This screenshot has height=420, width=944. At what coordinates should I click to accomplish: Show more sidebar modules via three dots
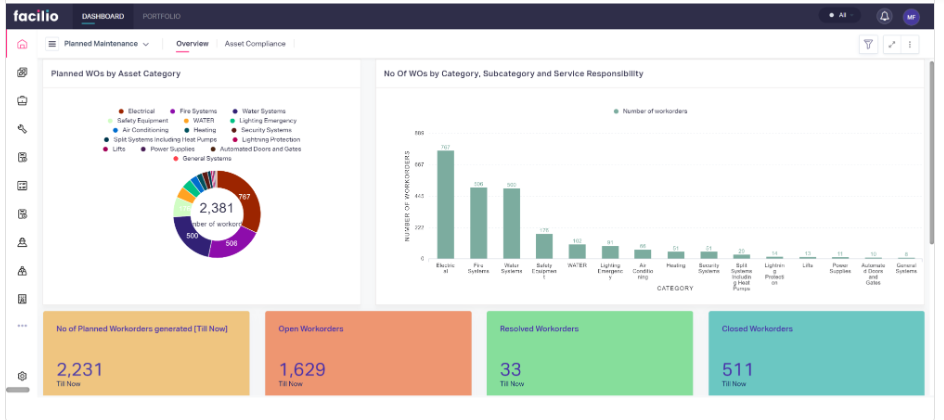click(x=22, y=326)
